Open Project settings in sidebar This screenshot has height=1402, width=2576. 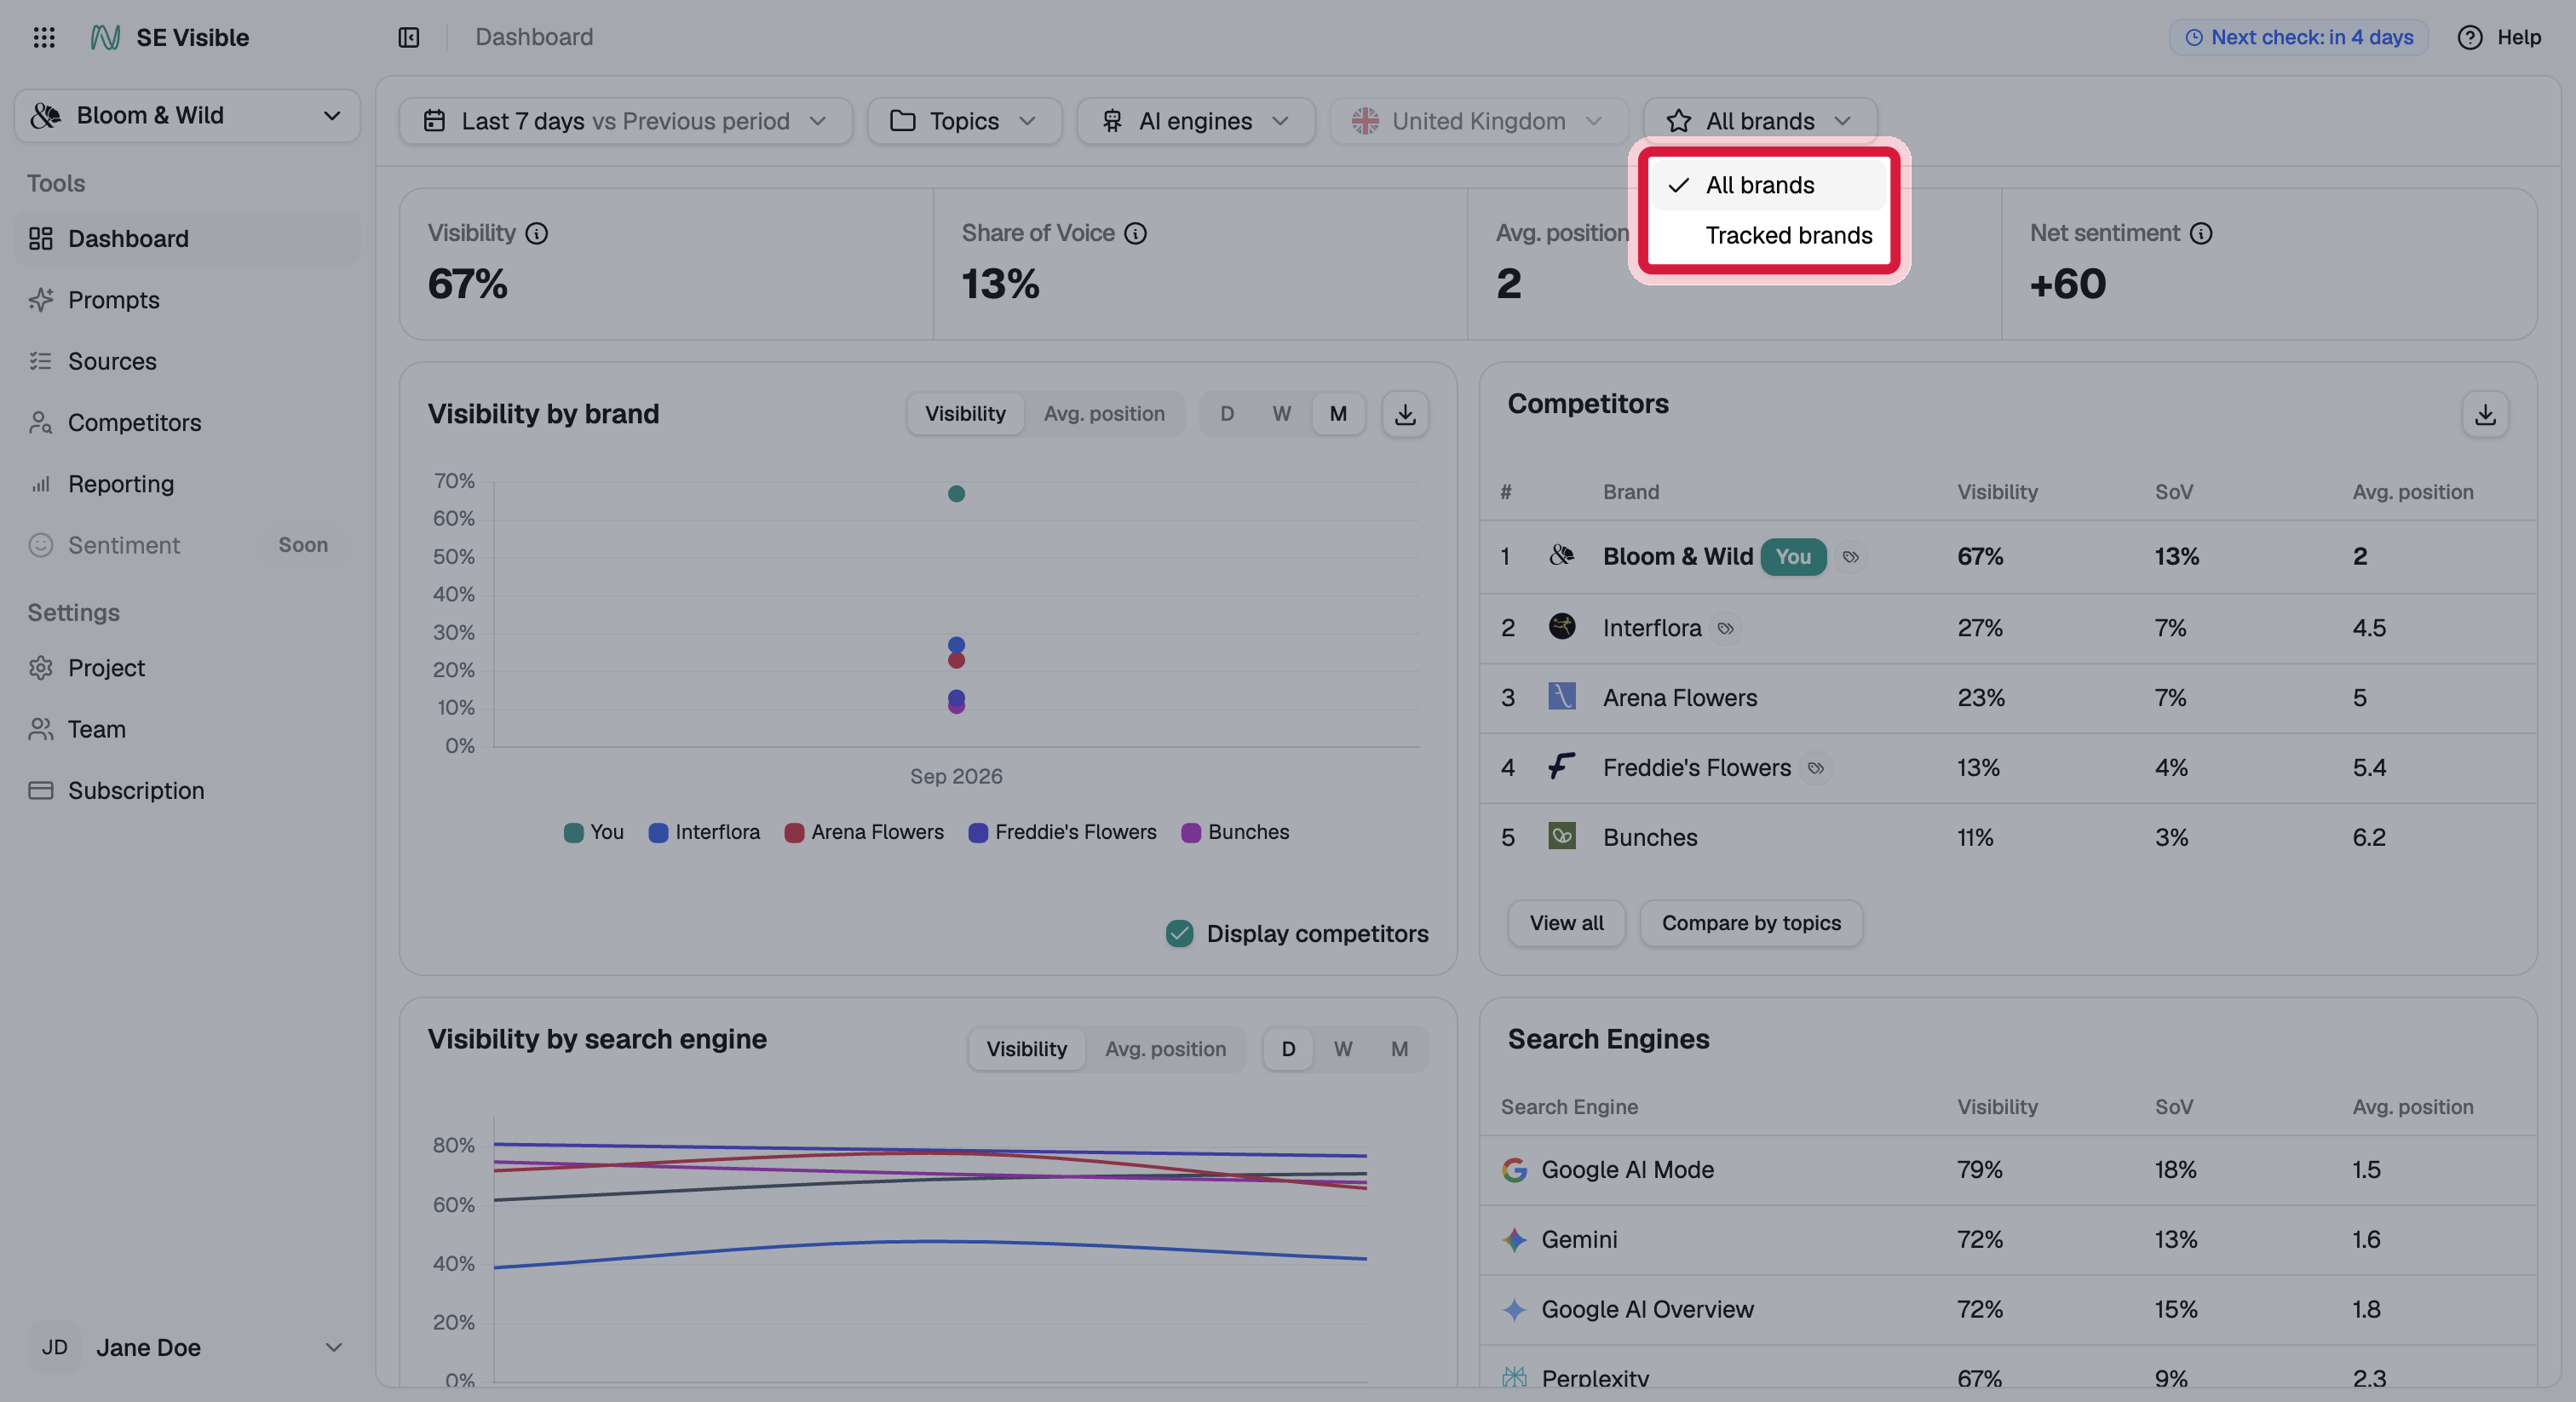(x=187, y=668)
